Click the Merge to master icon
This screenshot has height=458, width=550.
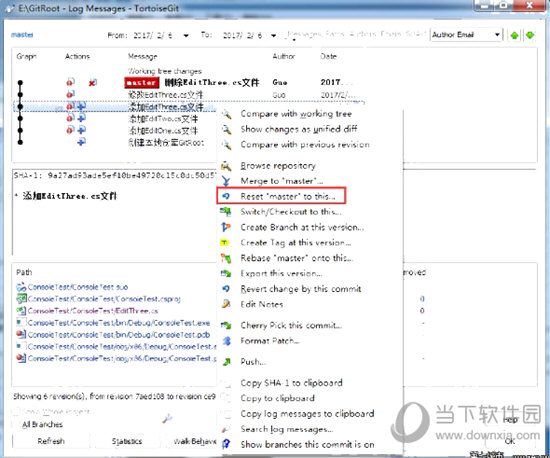(227, 181)
